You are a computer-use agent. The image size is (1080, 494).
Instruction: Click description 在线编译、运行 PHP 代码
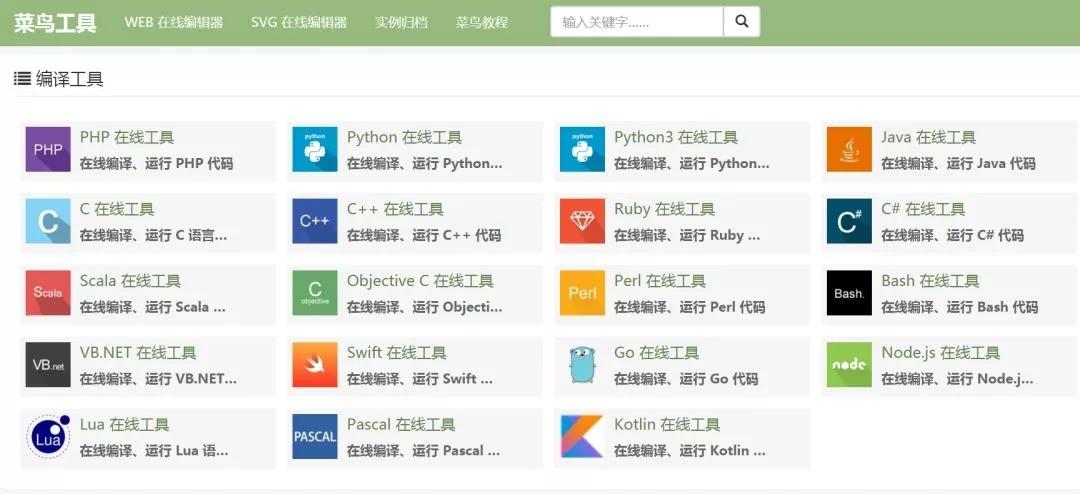156,163
